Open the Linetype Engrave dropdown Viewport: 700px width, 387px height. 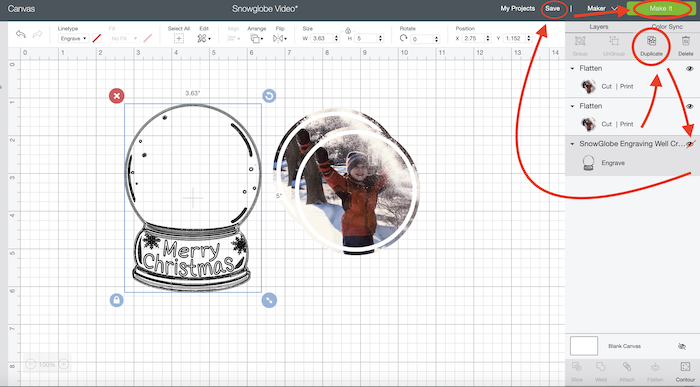point(74,38)
